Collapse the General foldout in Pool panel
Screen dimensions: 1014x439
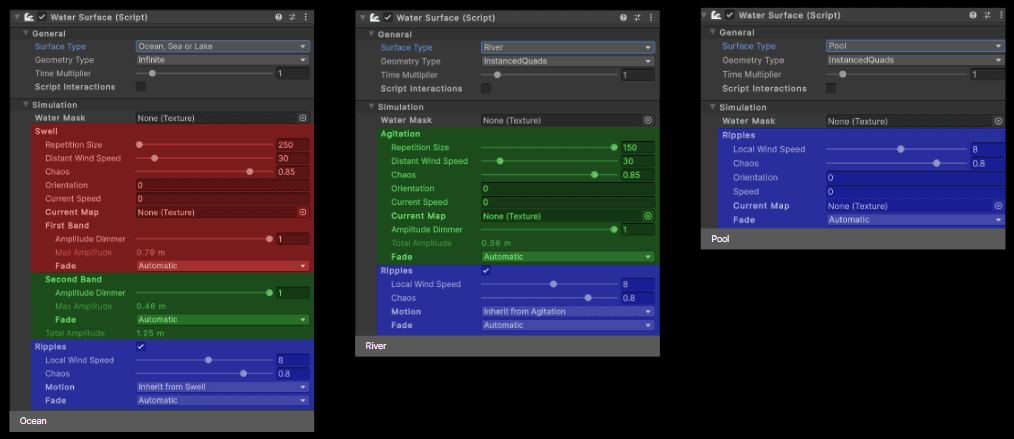click(713, 32)
